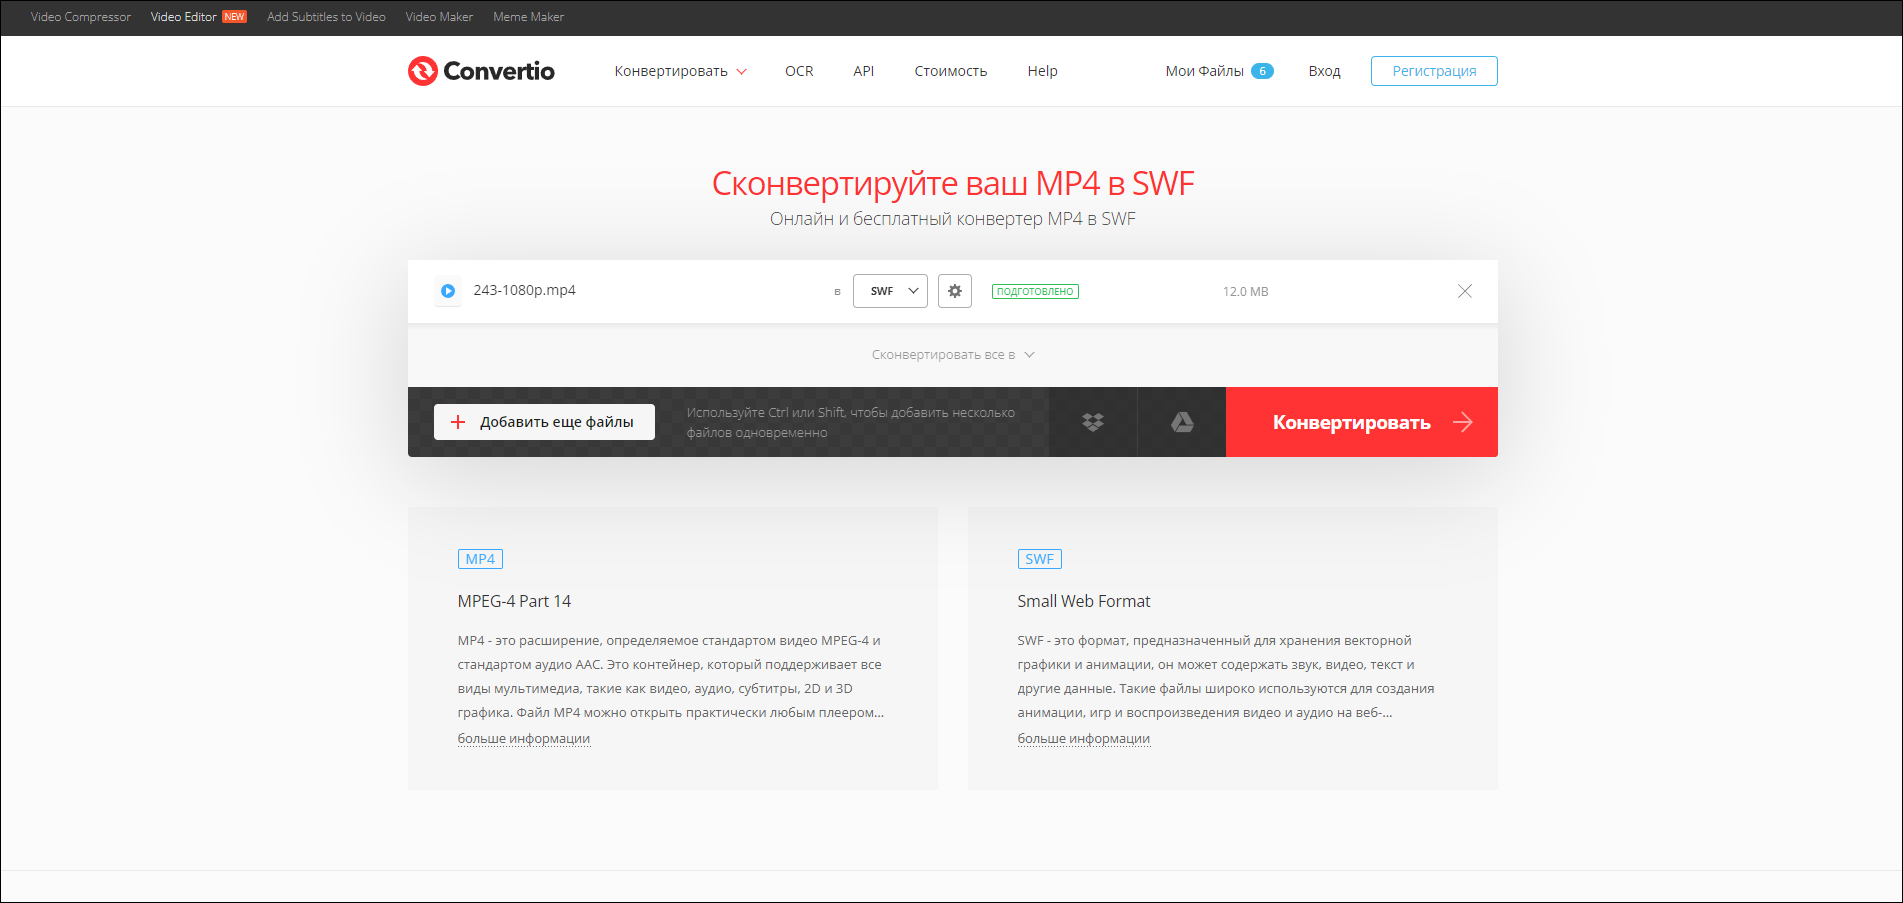1903x903 pixels.
Task: Open the Help page
Action: tap(1042, 71)
